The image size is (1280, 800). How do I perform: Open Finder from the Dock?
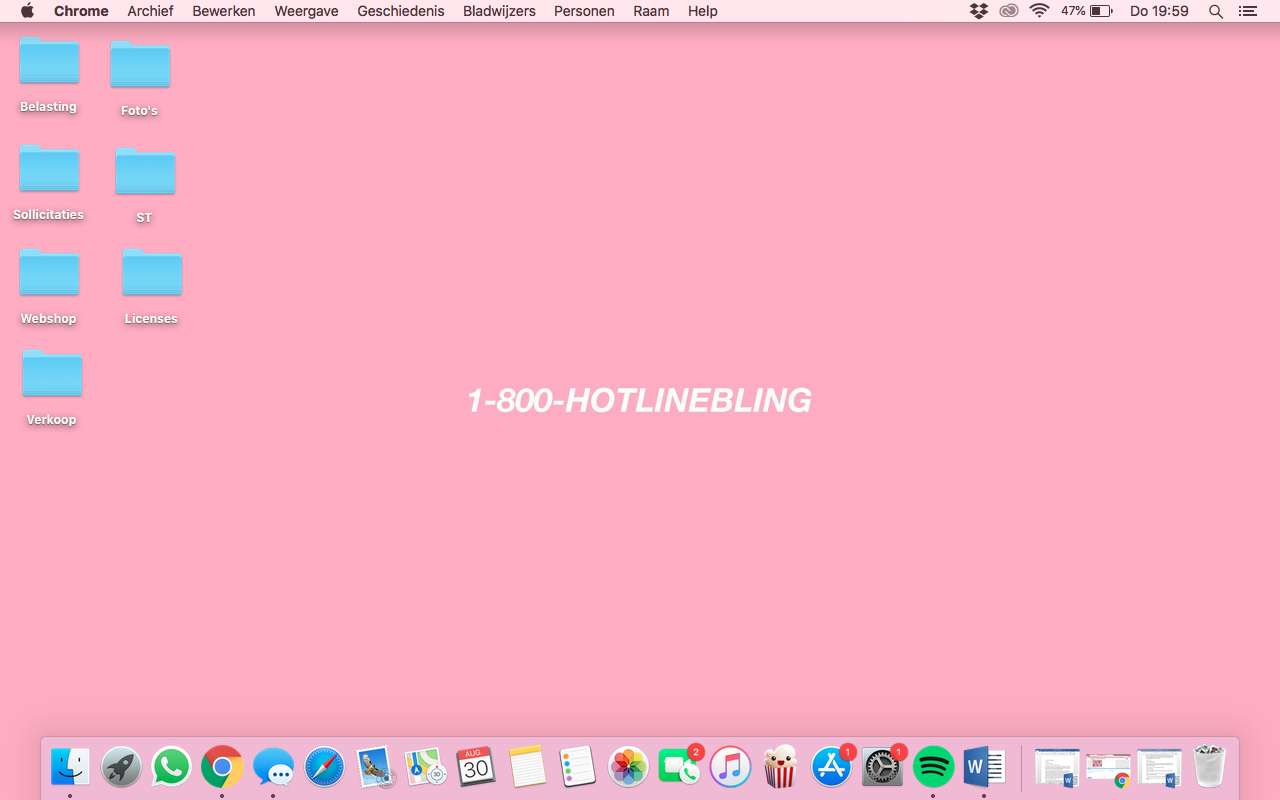(70, 767)
